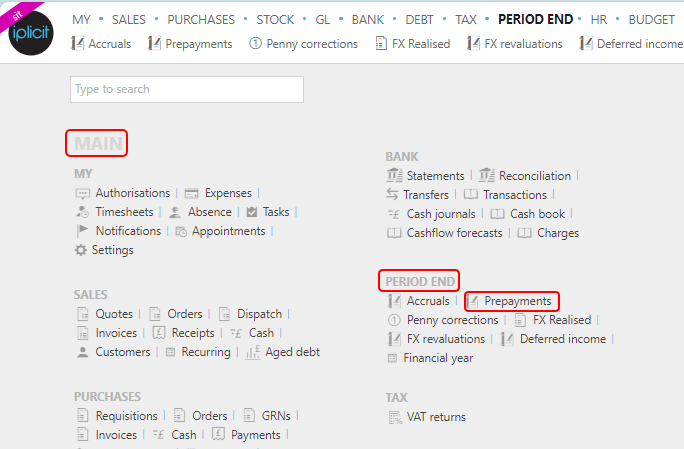Open Prepayments under Period End section
This screenshot has height=449, width=684.
tap(517, 301)
